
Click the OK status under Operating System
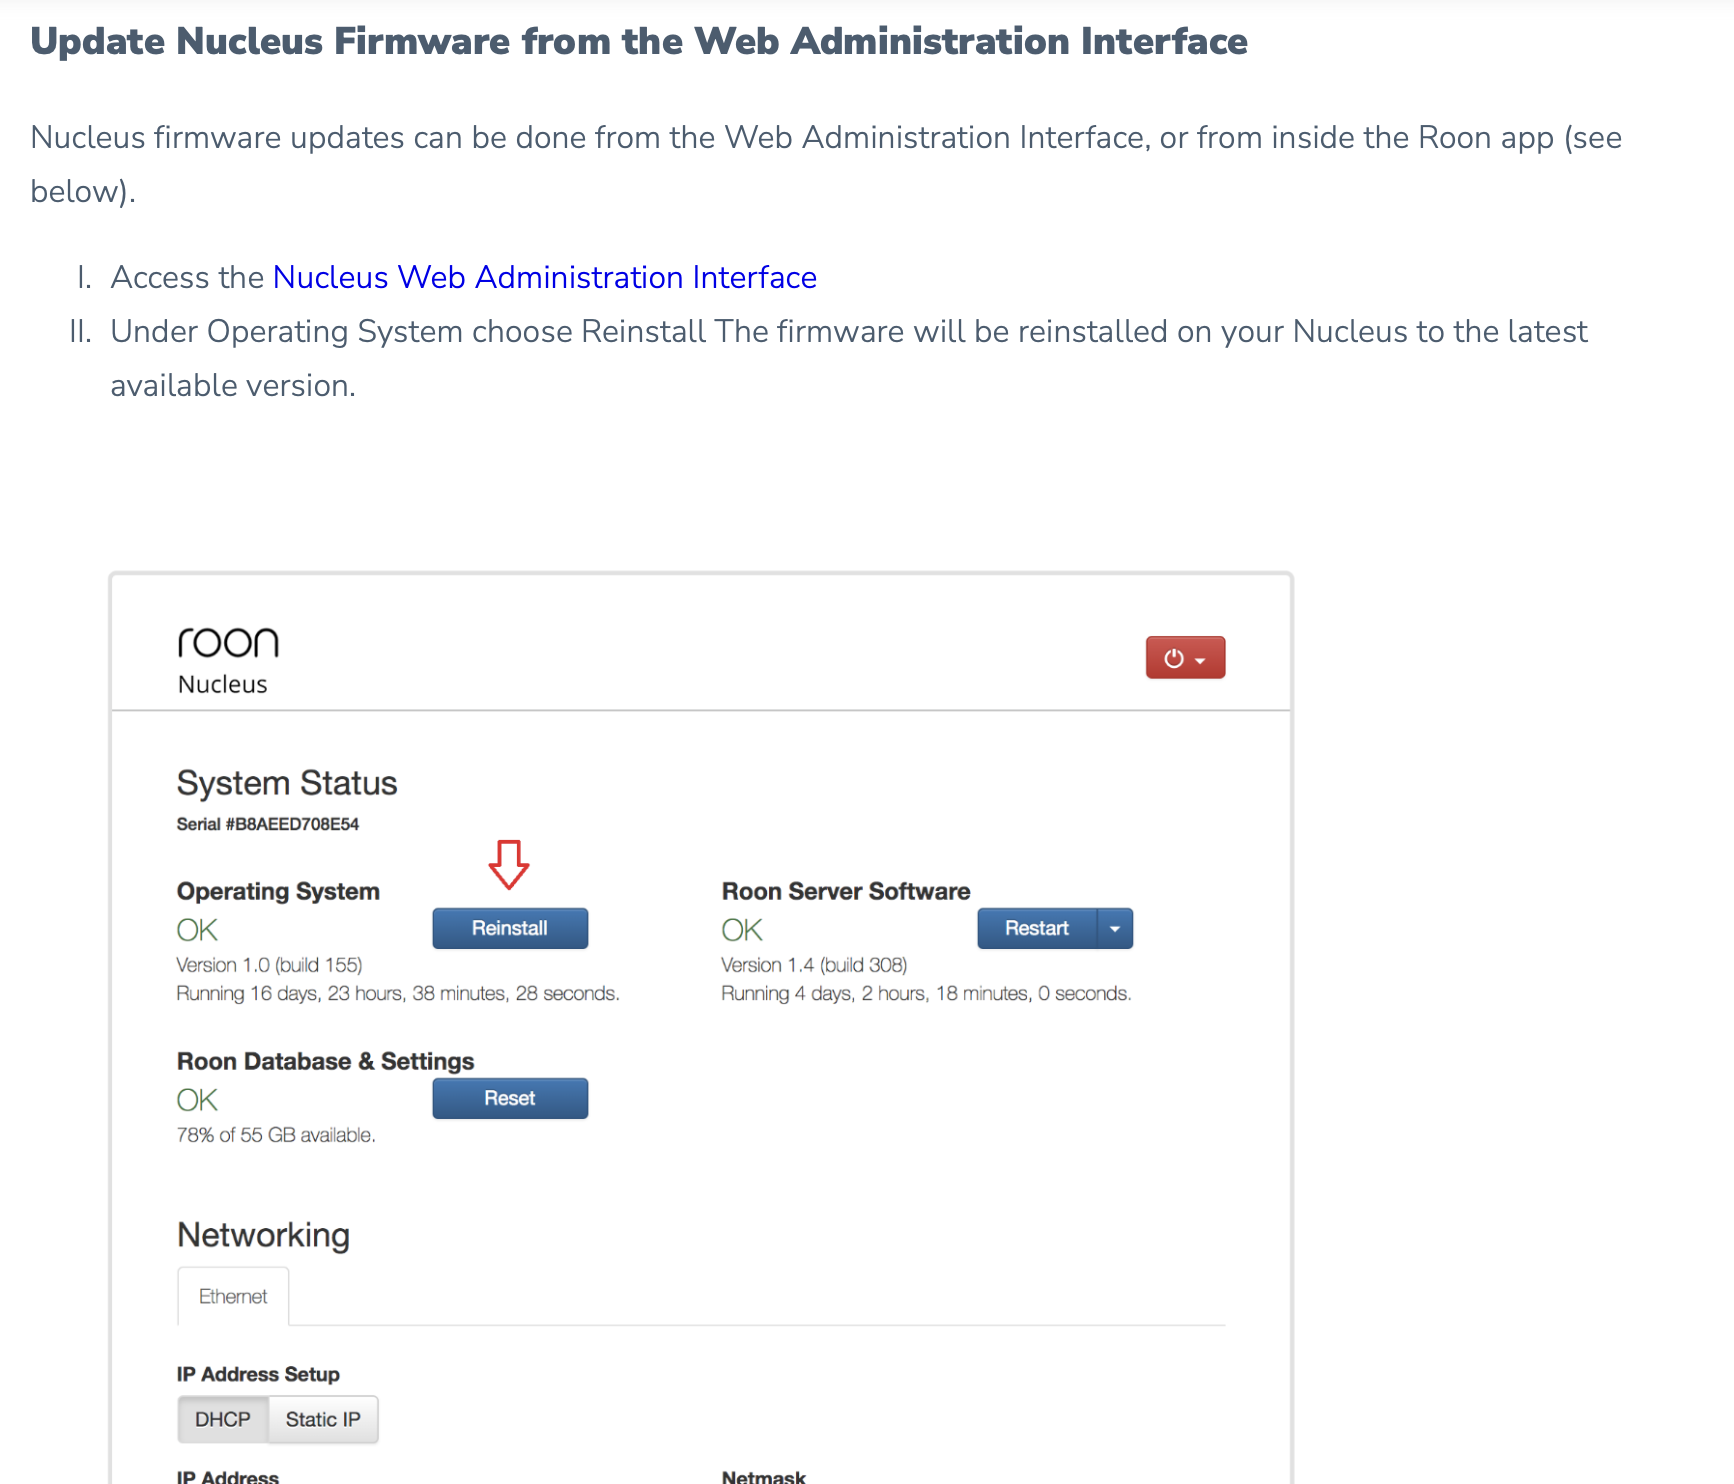coord(196,929)
